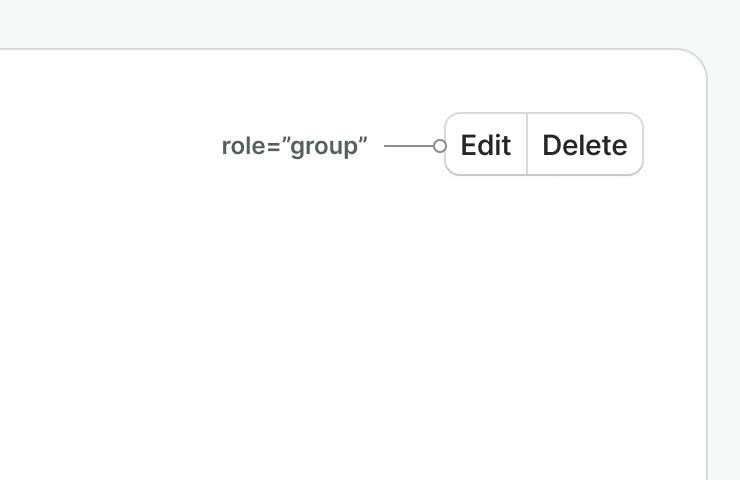740x480 pixels.
Task: Click the rounded top-right card corner
Action: [696, 59]
